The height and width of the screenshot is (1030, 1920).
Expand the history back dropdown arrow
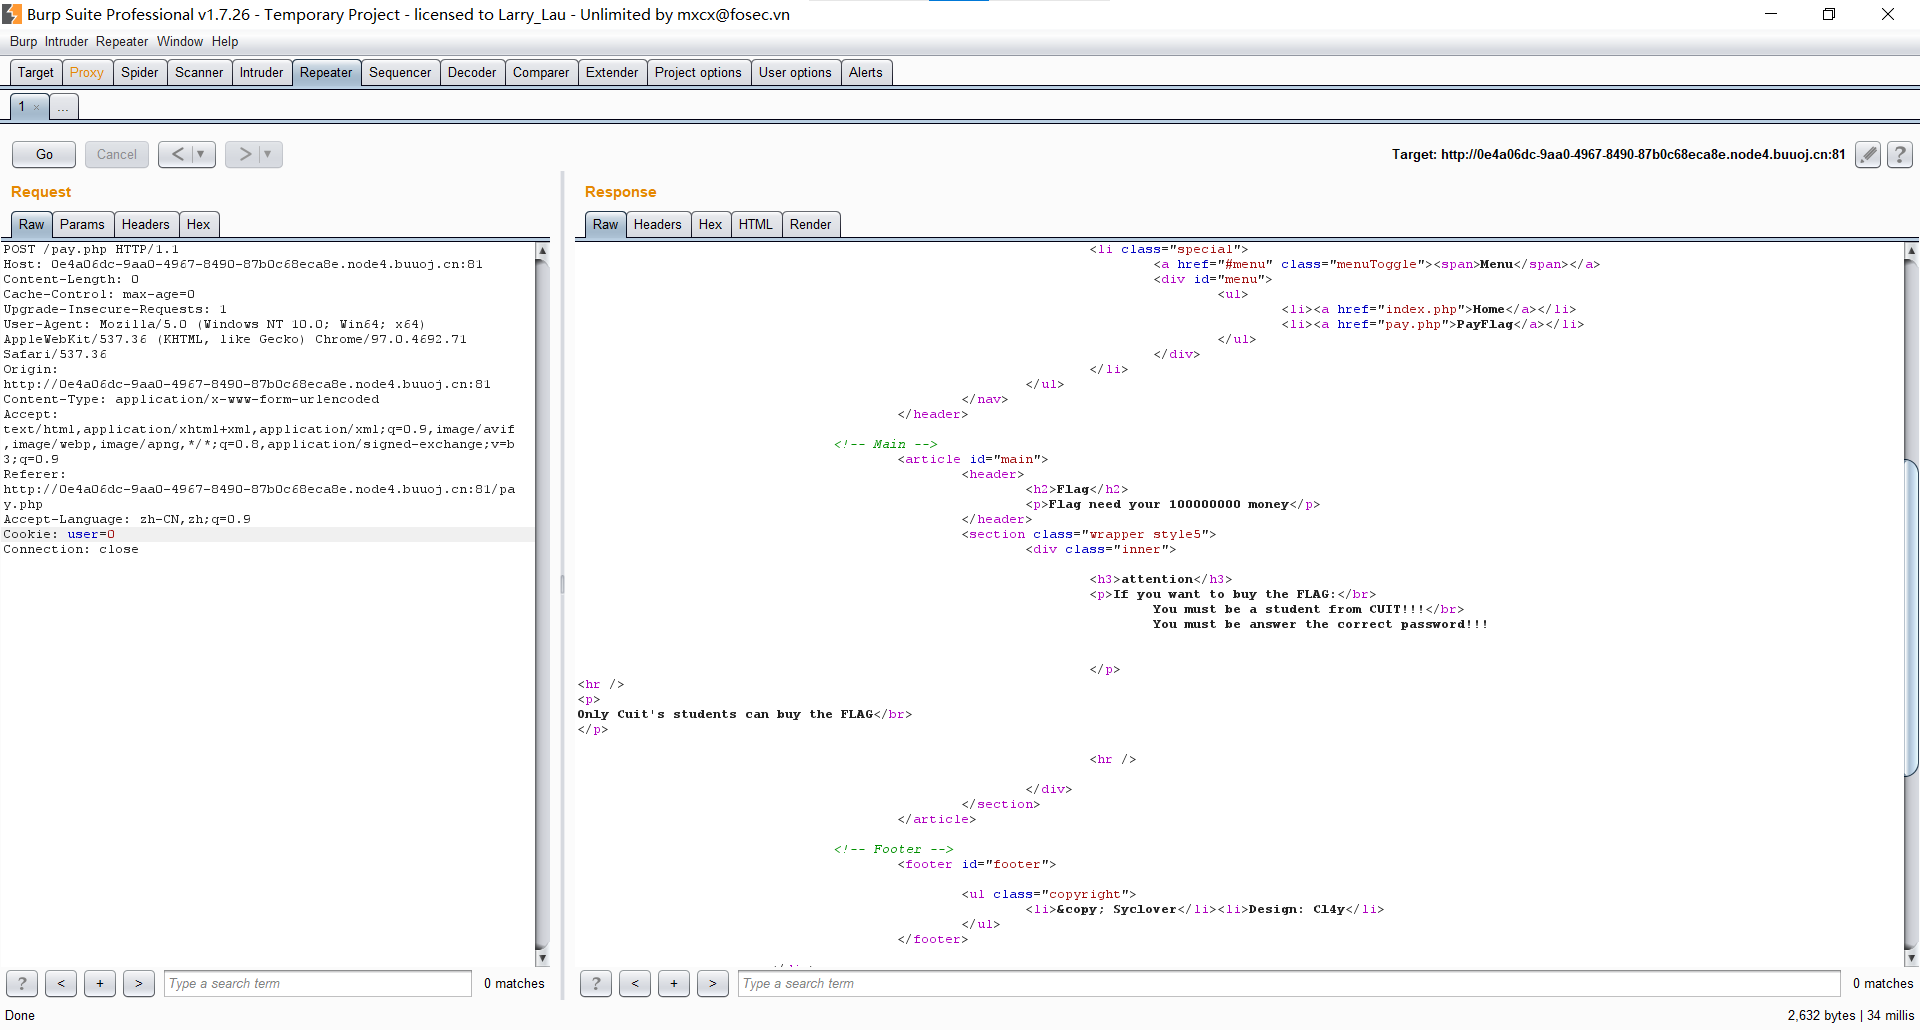click(x=201, y=154)
